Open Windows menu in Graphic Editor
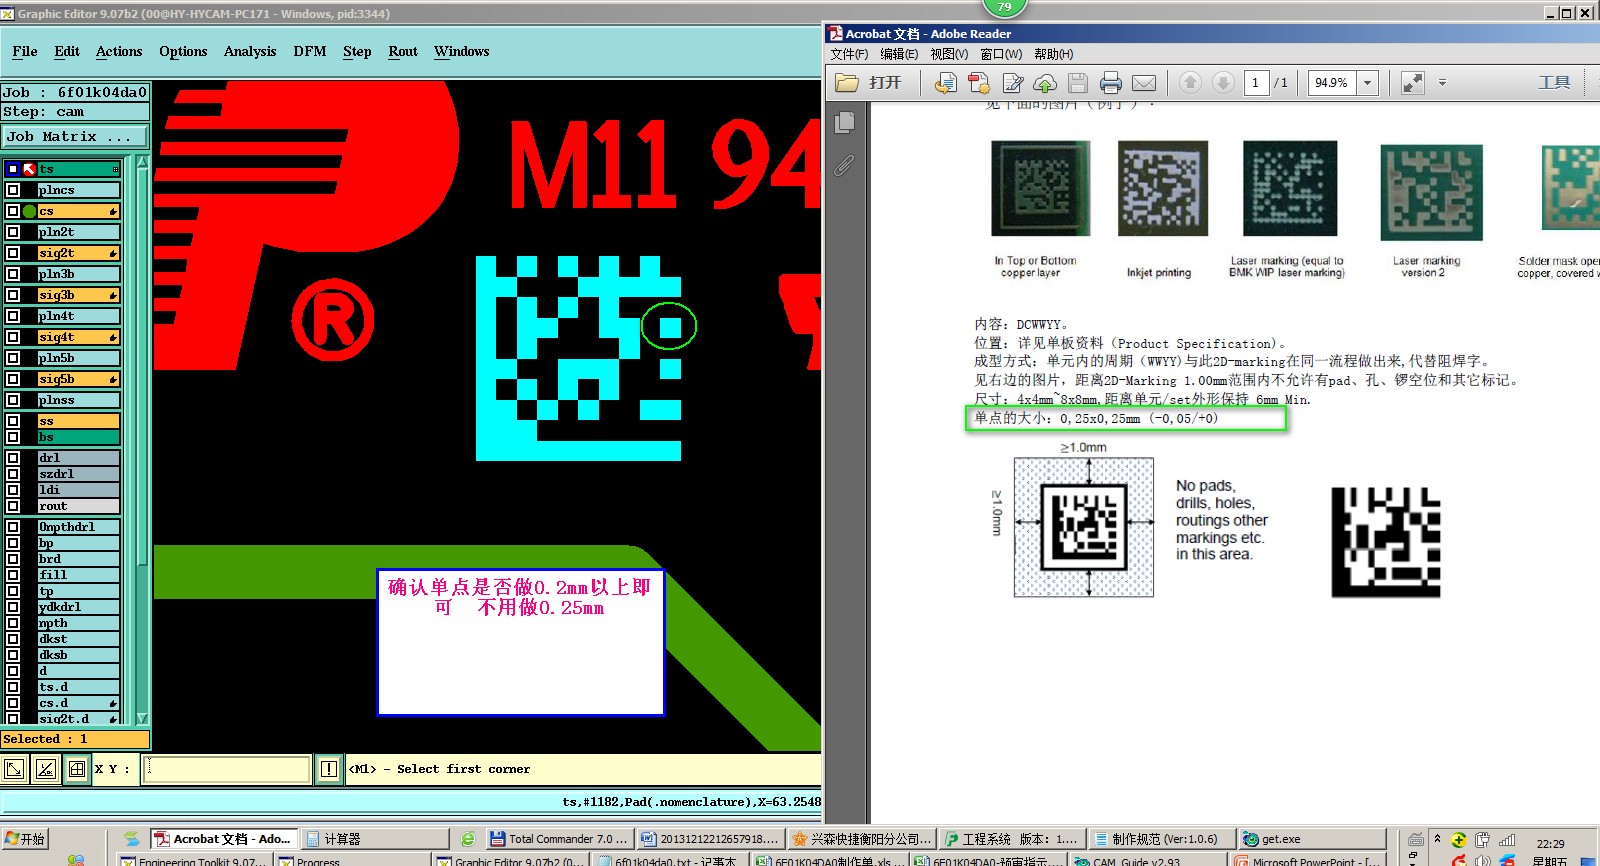1600x866 pixels. [462, 51]
